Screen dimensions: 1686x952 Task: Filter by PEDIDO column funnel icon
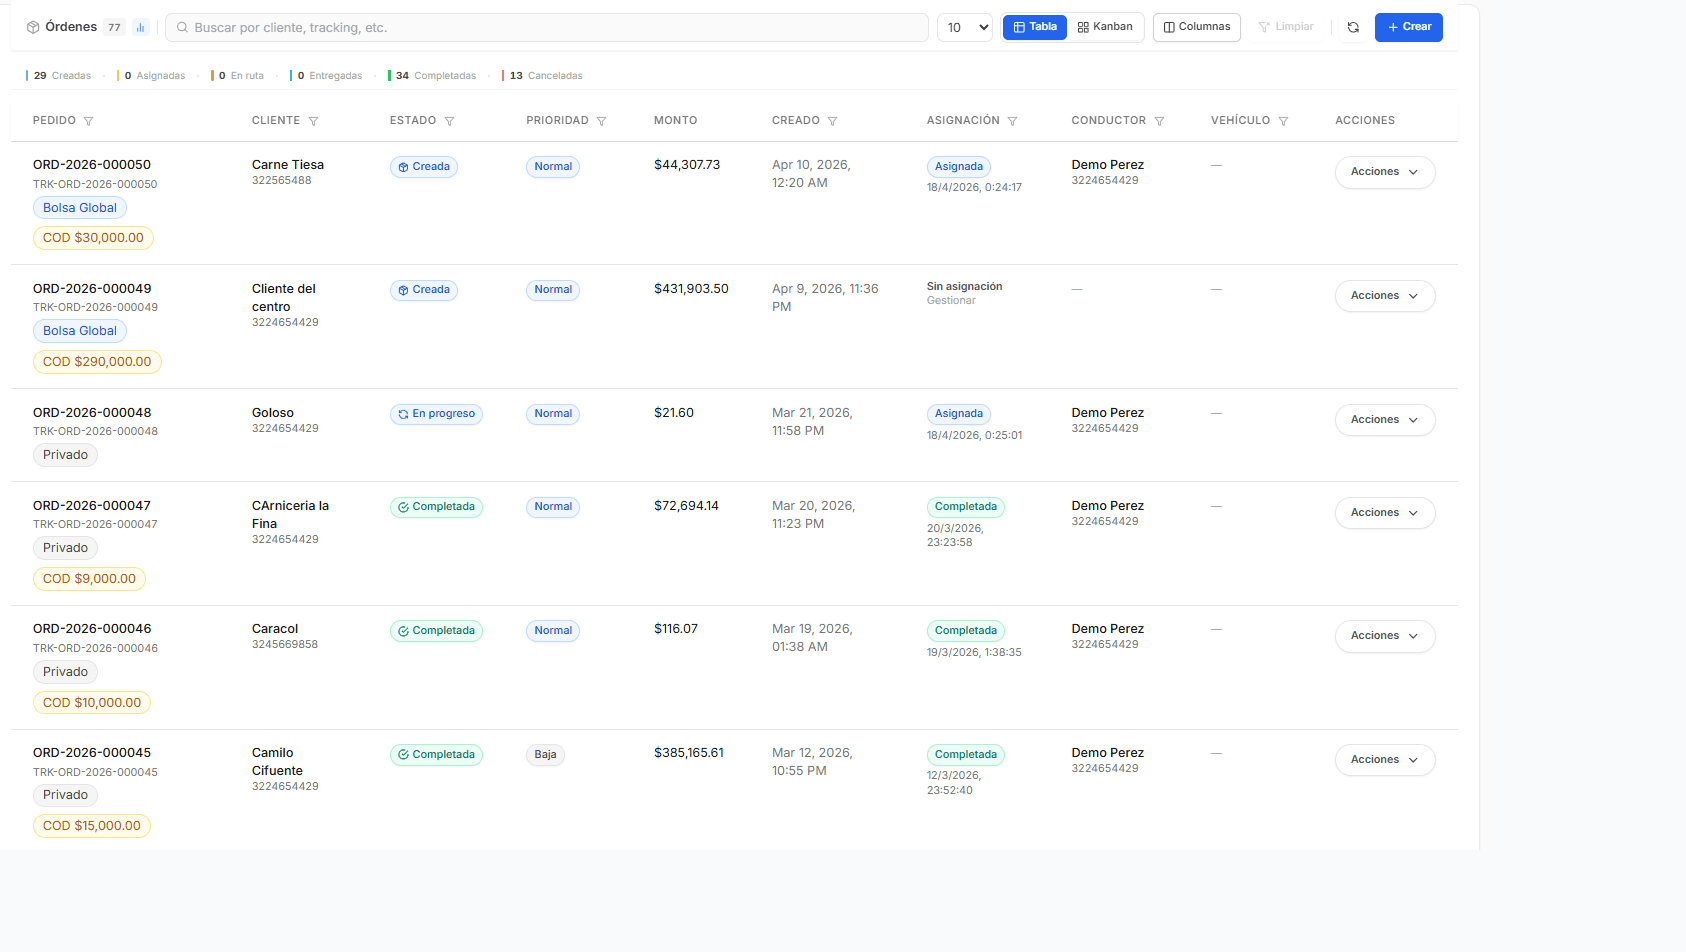pyautogui.click(x=88, y=121)
